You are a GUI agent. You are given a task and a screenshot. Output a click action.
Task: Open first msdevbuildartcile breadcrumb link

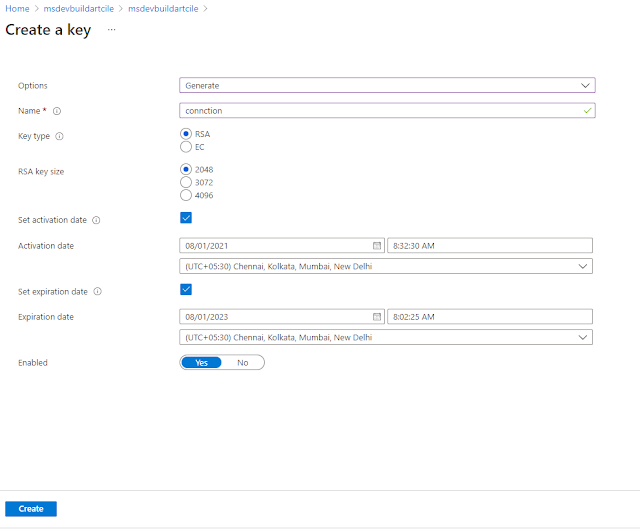pos(79,9)
